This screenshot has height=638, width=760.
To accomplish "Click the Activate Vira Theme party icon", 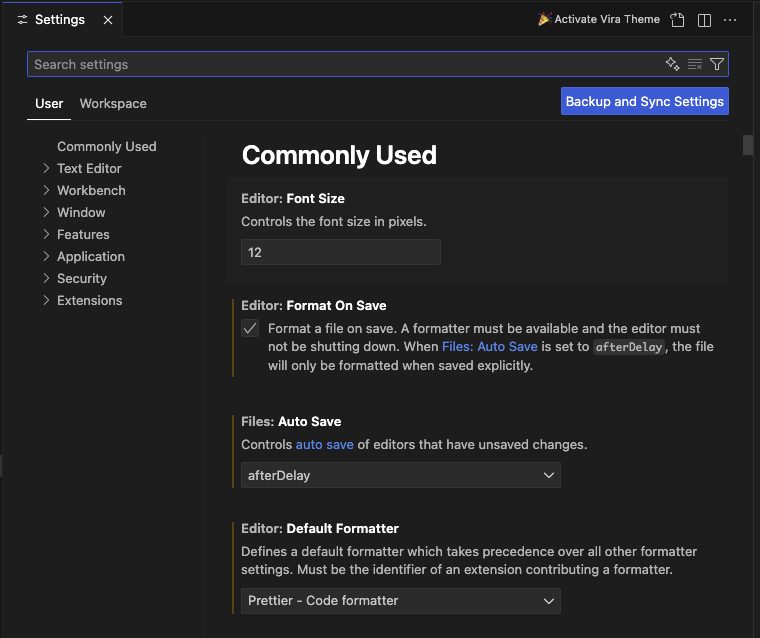I will pos(544,19).
